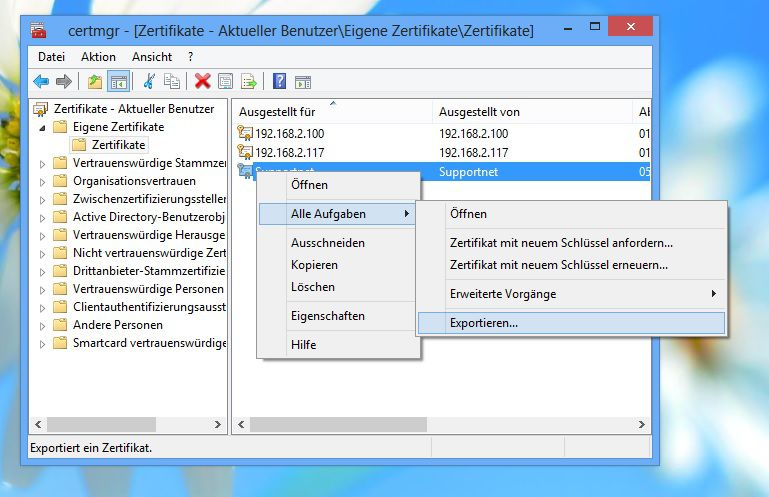Click list pane scroll left arrow
769x497 pixels.
(x=241, y=424)
